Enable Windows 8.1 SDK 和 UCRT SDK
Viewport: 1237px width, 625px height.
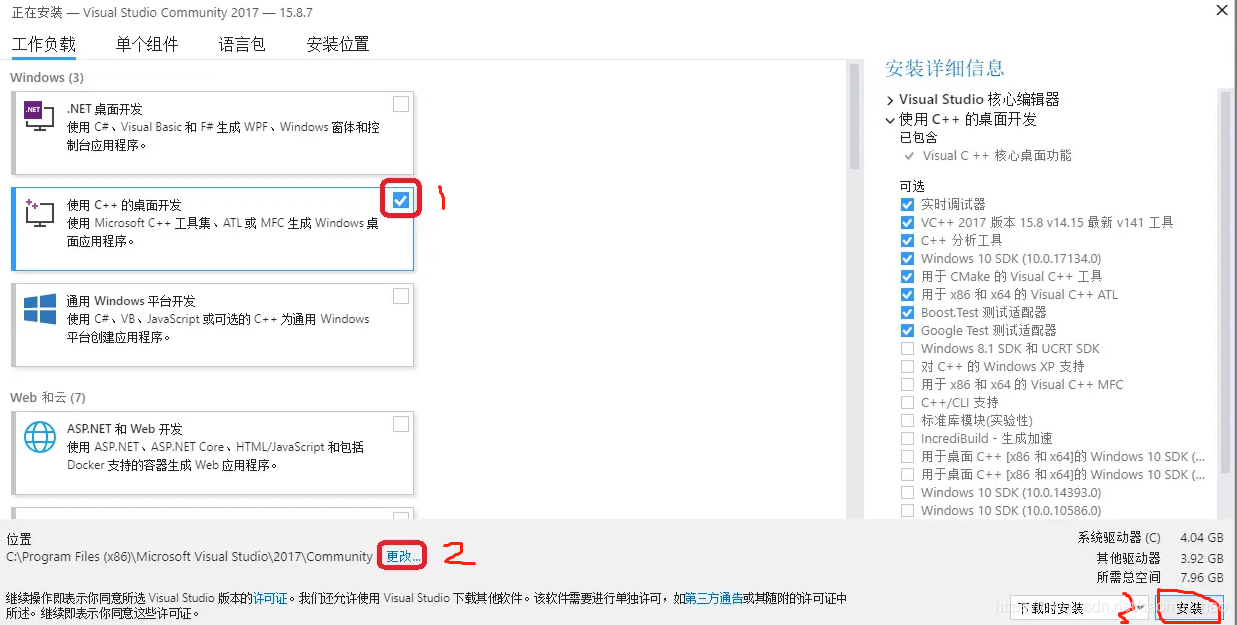(x=907, y=348)
